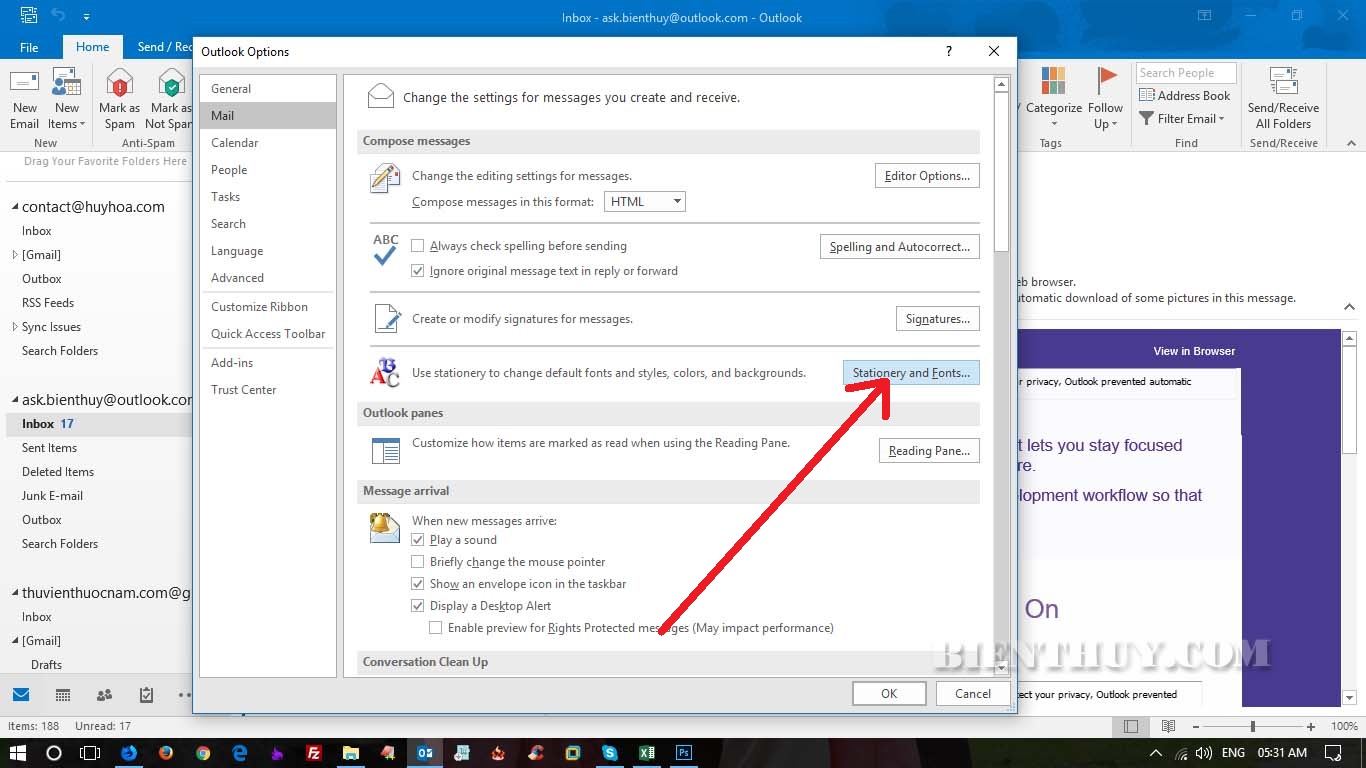
Task: Click the Reading Pane button
Action: pyautogui.click(x=929, y=451)
